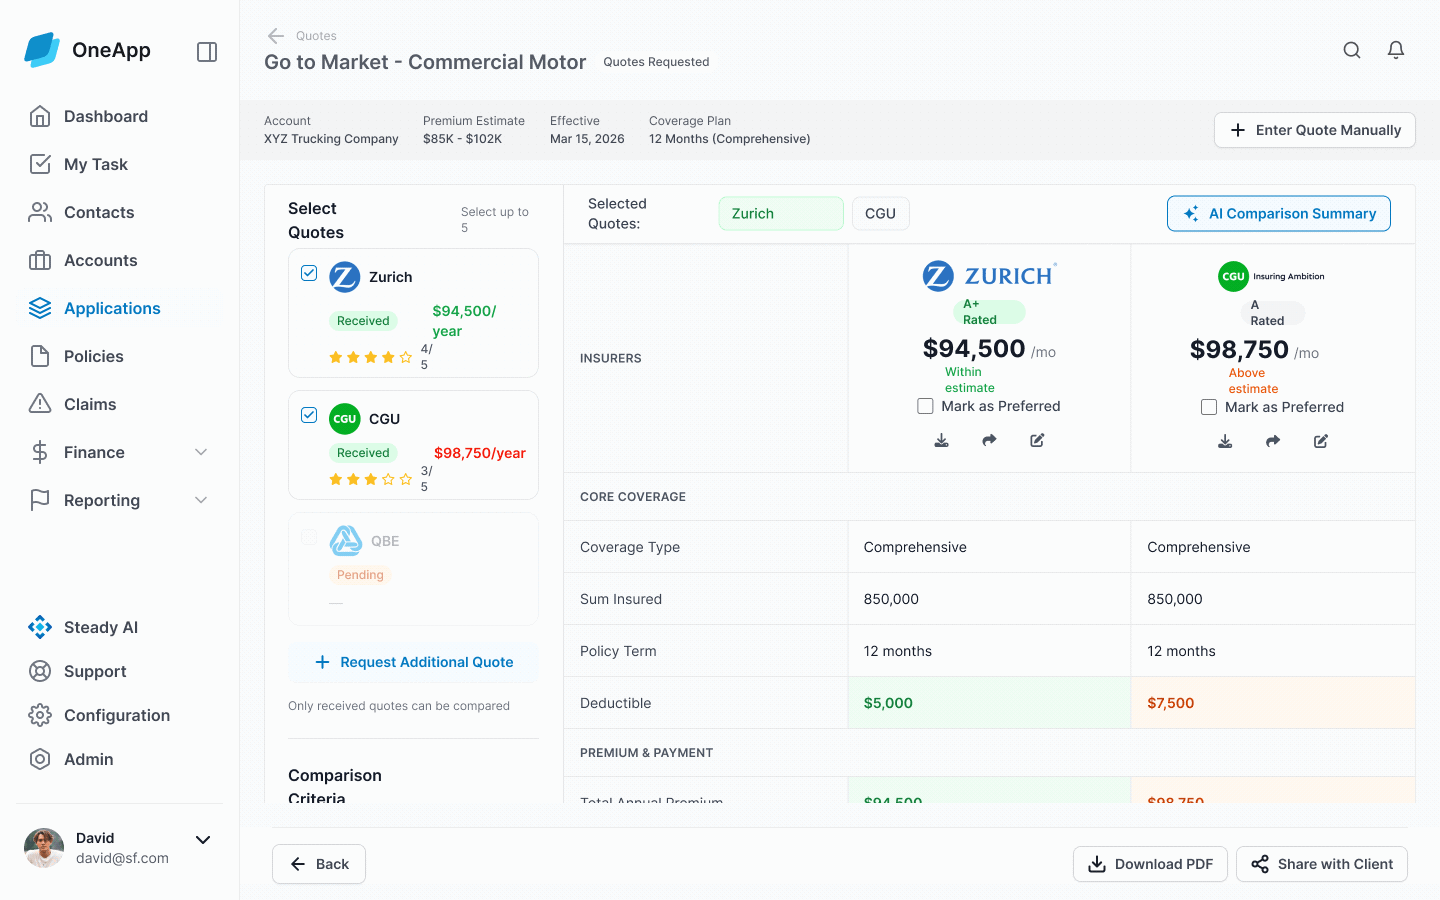1440x900 pixels.
Task: Edit the CGU quote pencil icon
Action: point(1321,441)
